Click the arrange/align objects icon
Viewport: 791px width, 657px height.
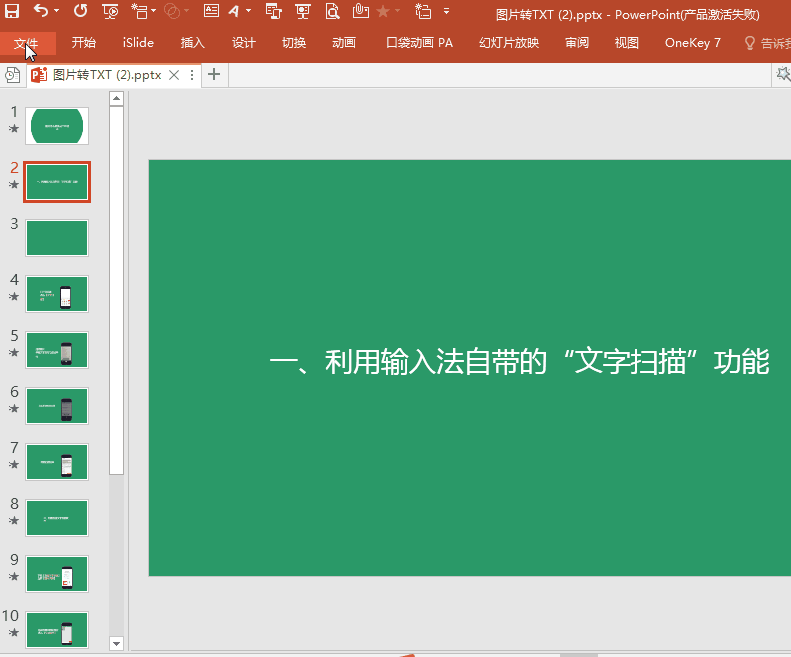[273, 11]
